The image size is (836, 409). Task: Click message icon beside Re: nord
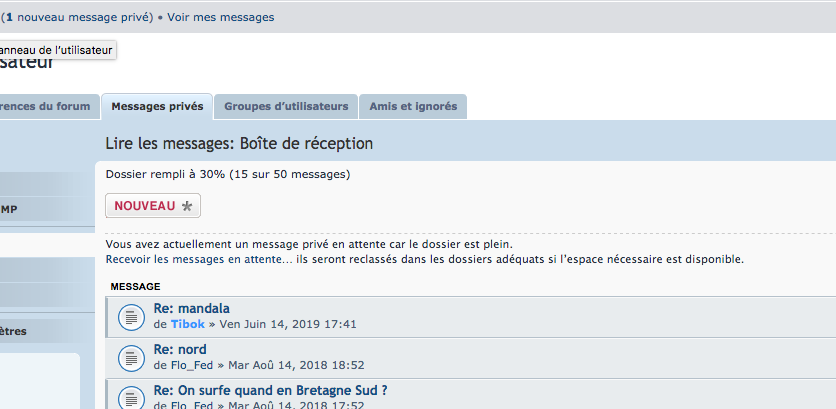coord(131,358)
